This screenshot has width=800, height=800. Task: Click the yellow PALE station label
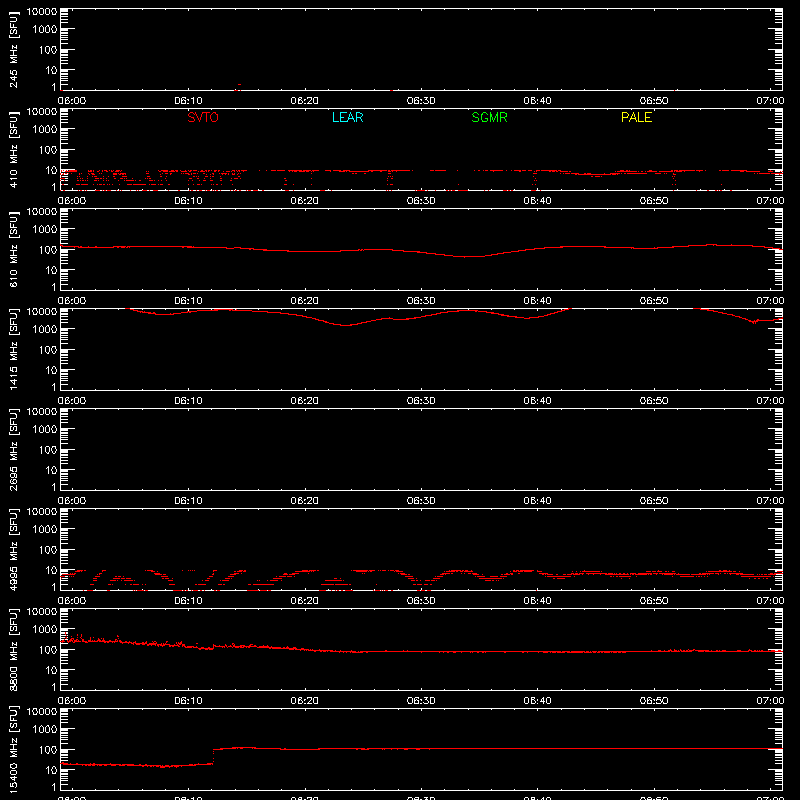point(636,117)
